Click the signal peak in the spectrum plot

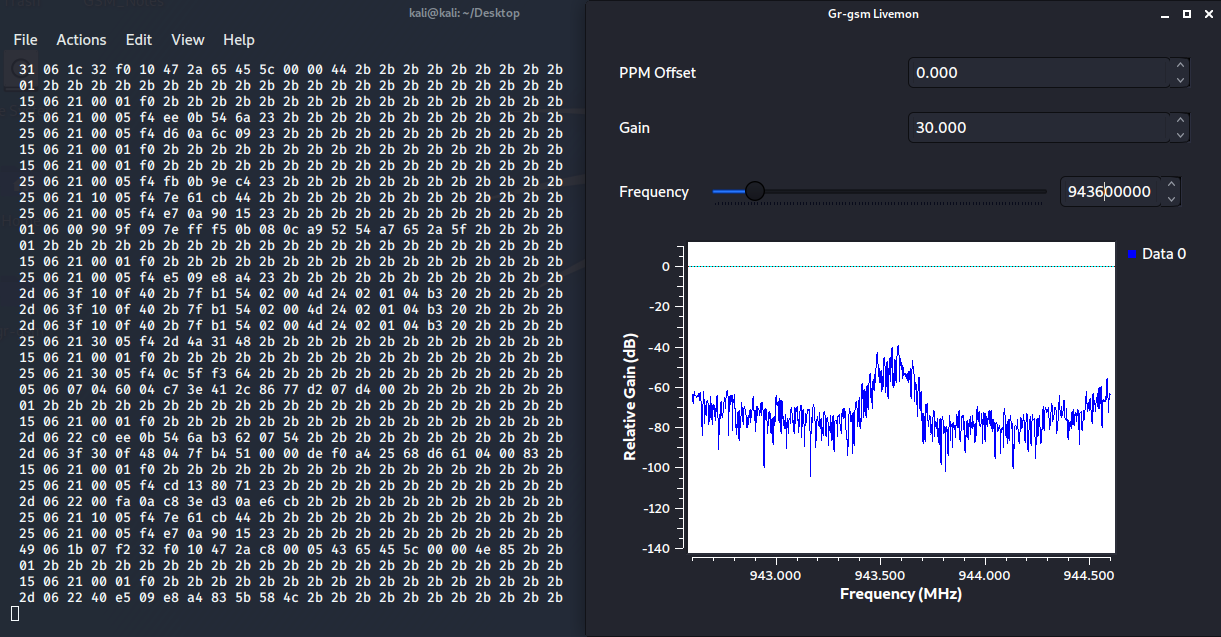tap(897, 351)
